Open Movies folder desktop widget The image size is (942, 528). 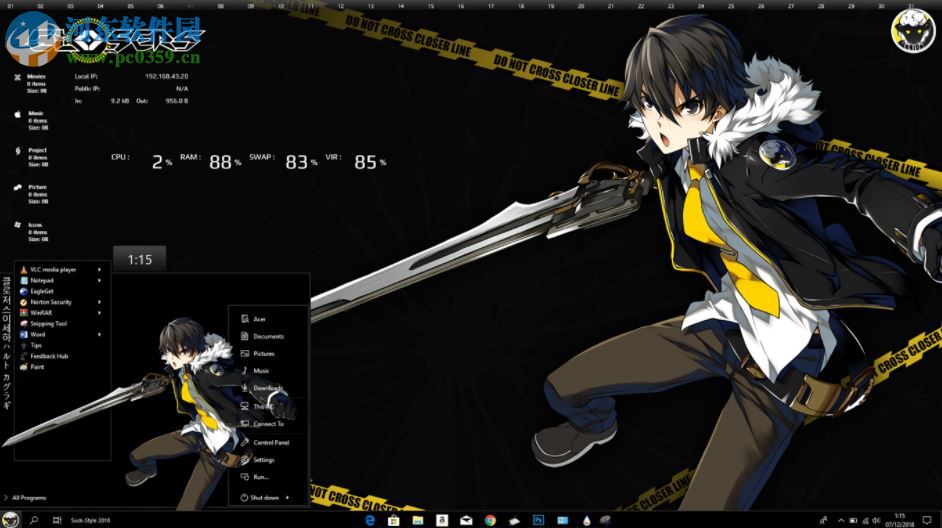(x=31, y=83)
